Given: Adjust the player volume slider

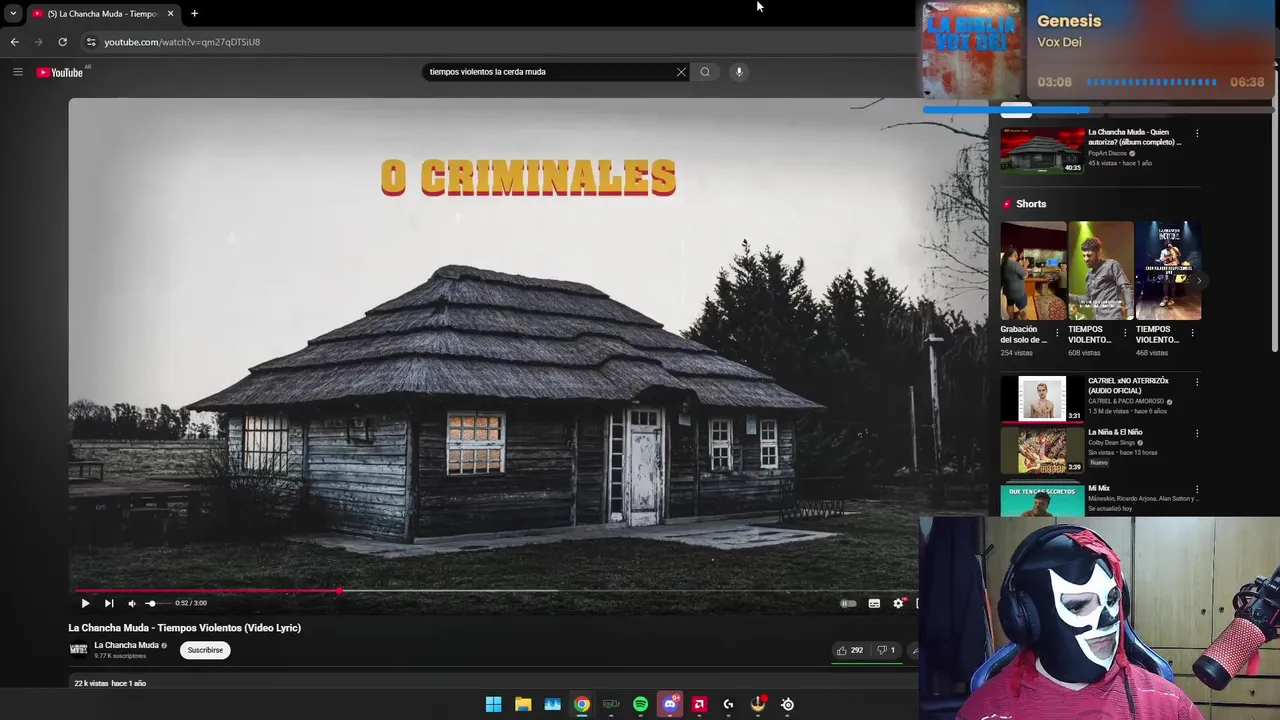Looking at the screenshot, I should [157, 603].
